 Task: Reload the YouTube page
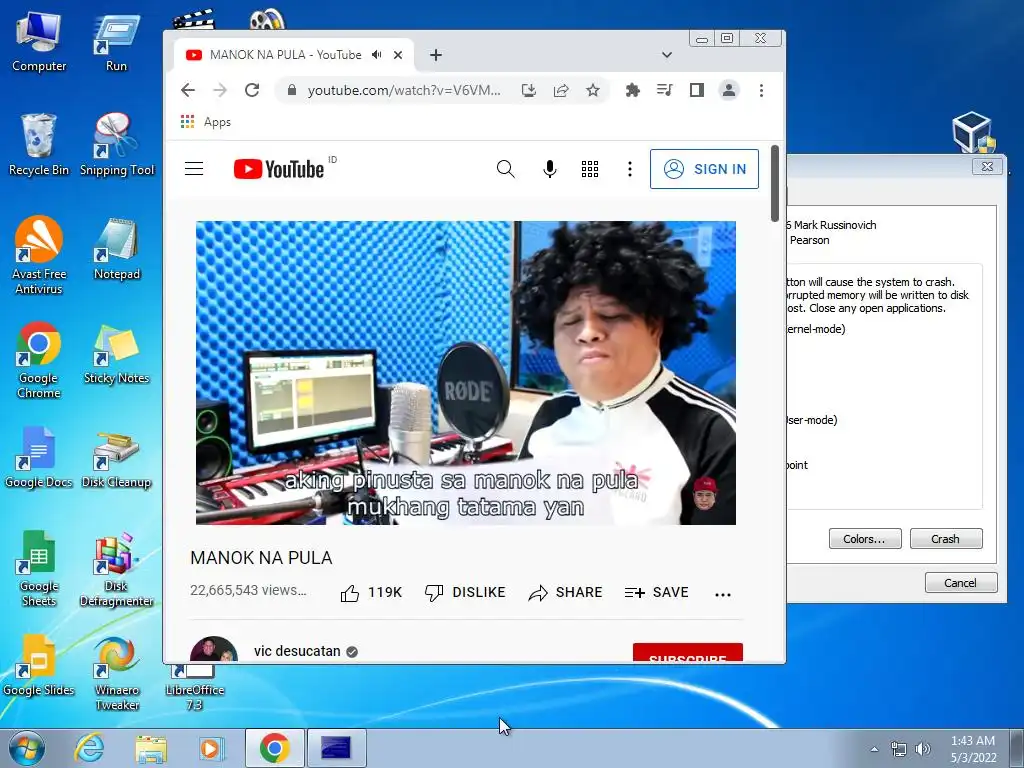(x=252, y=90)
